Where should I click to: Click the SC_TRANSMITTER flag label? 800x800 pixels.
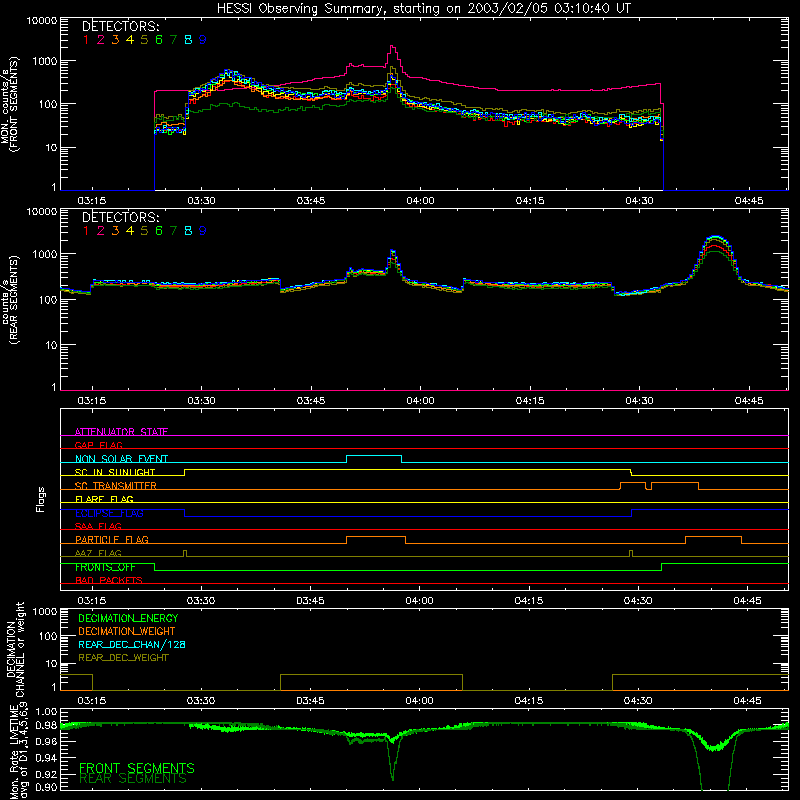tap(116, 486)
